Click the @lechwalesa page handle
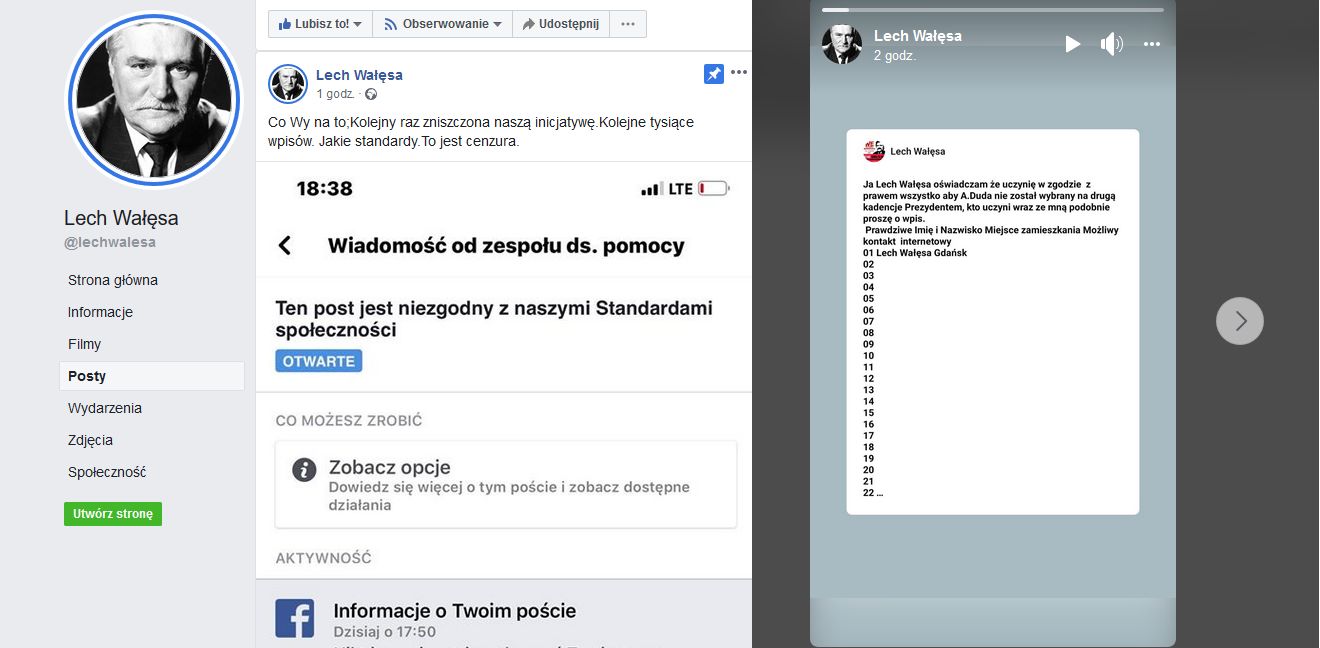Image resolution: width=1320 pixels, height=648 pixels. [110, 242]
